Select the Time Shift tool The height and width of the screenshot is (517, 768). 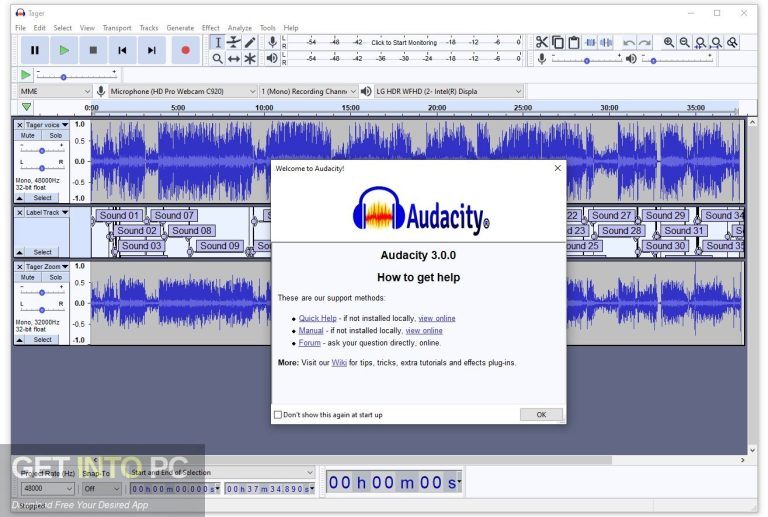(x=234, y=59)
